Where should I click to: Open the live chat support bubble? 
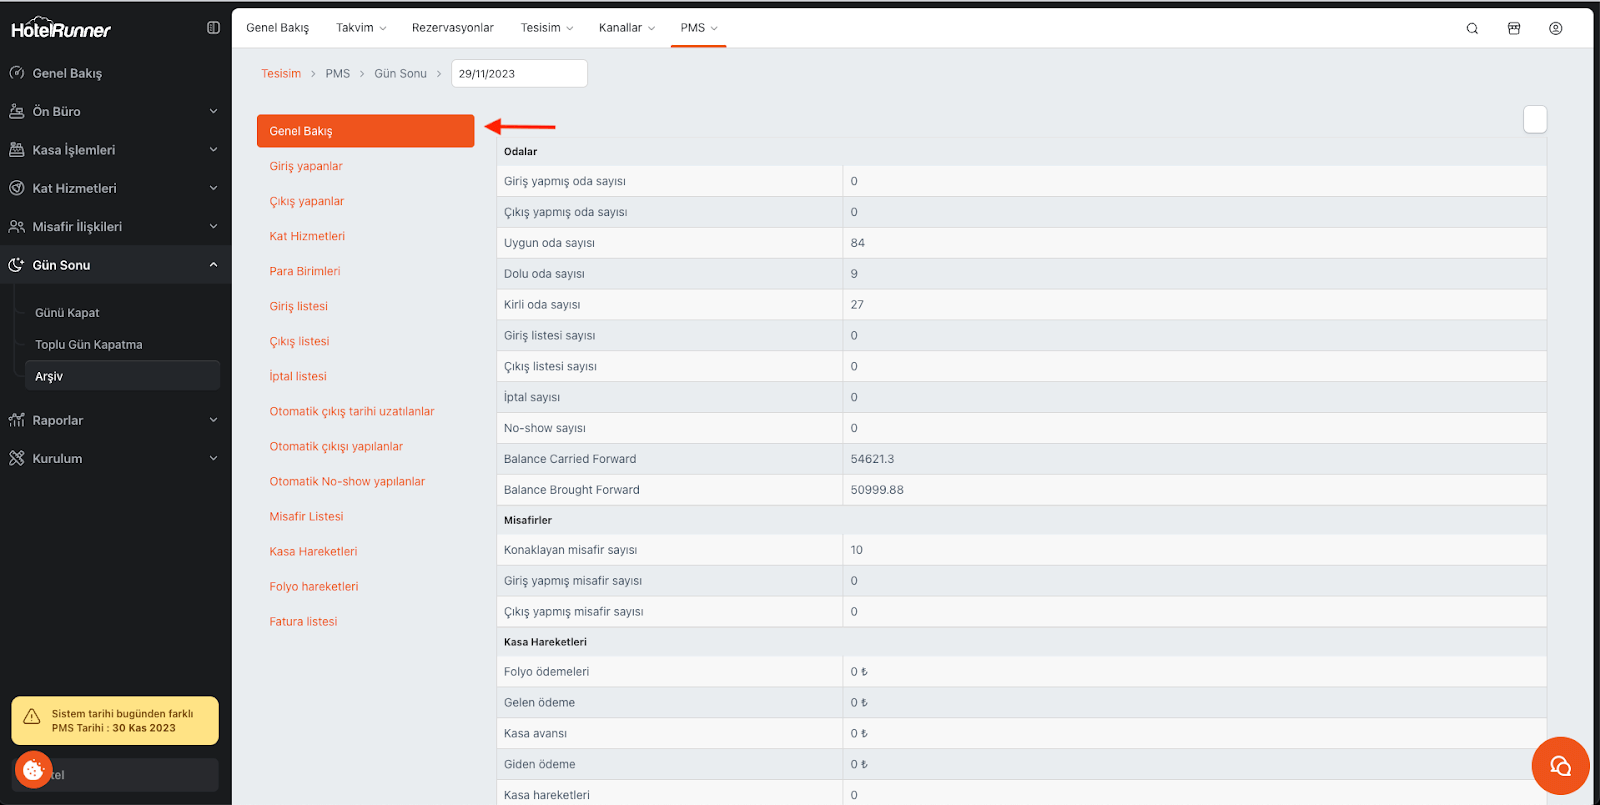[x=1560, y=766]
